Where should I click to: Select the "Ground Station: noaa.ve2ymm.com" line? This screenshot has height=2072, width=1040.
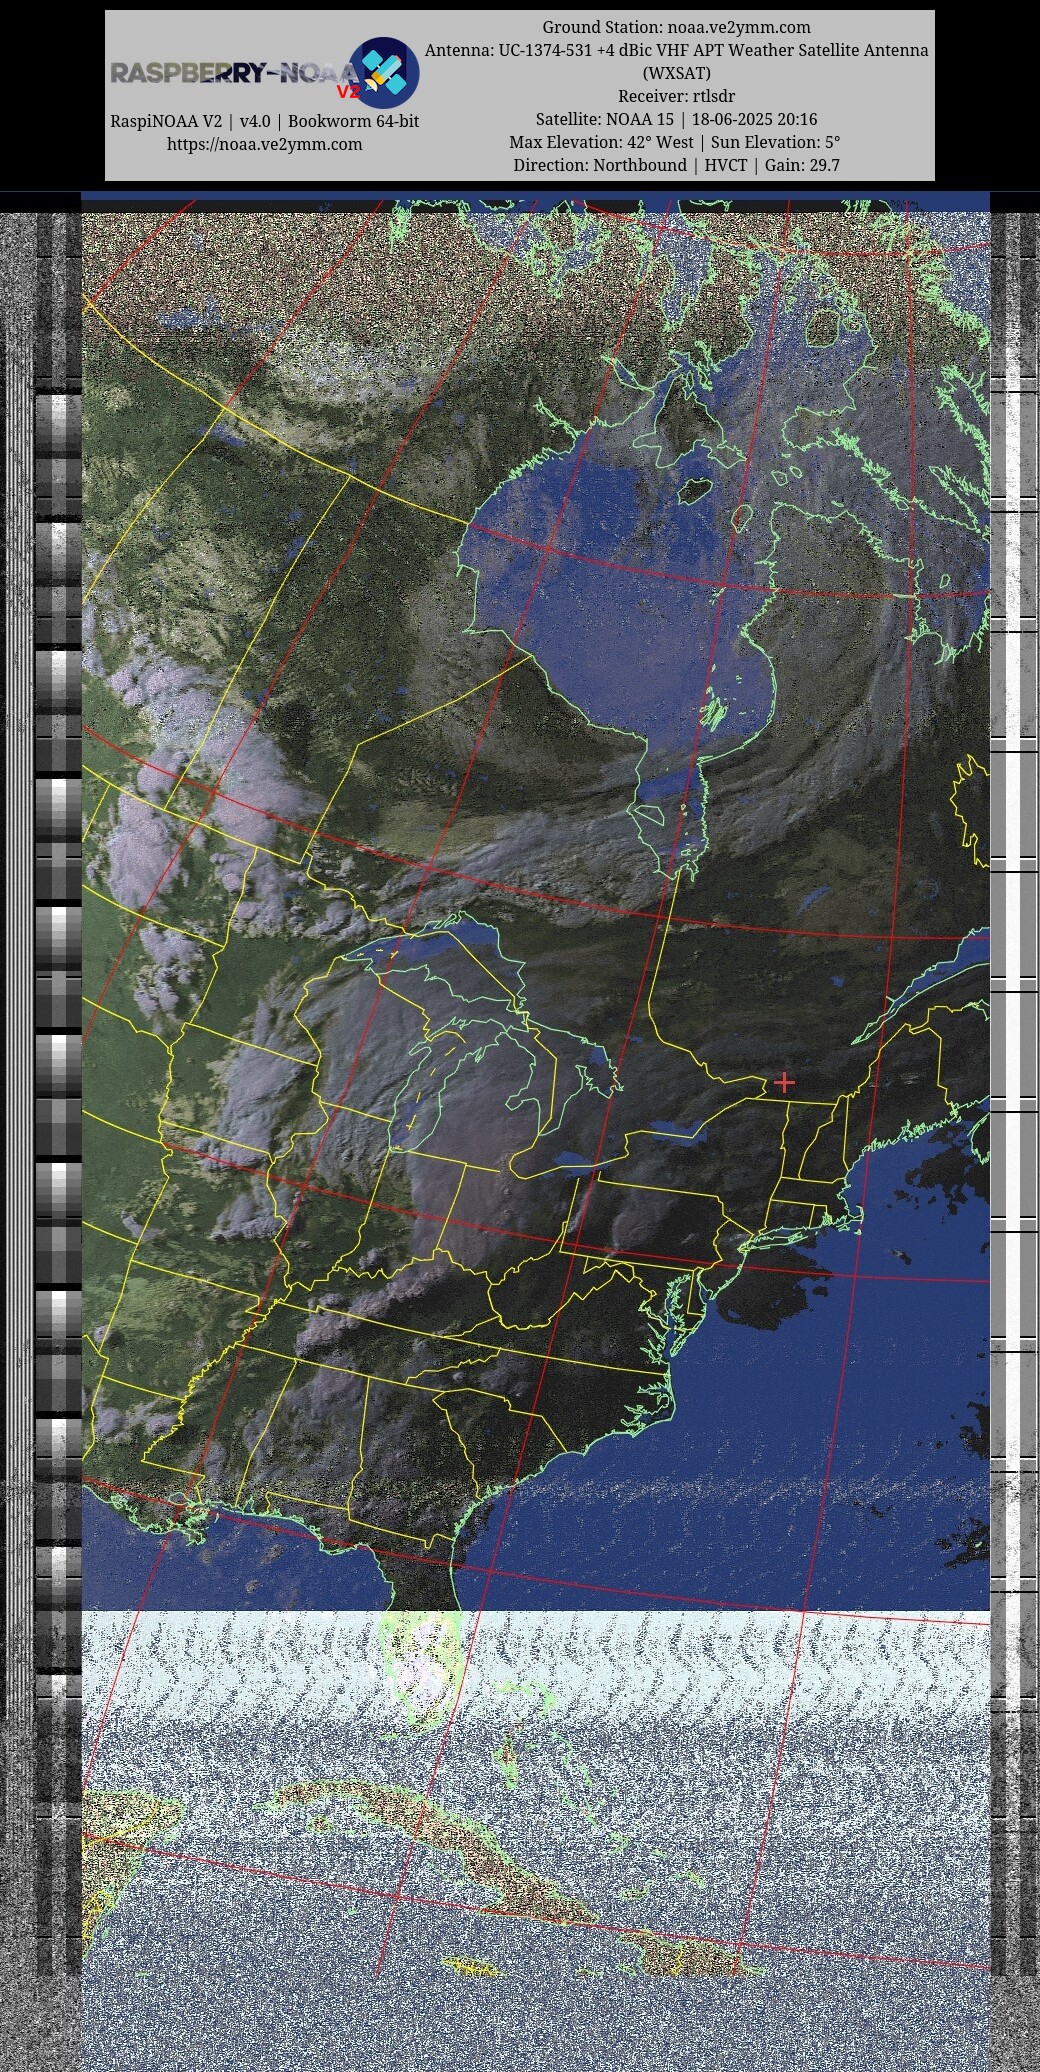[x=676, y=27]
